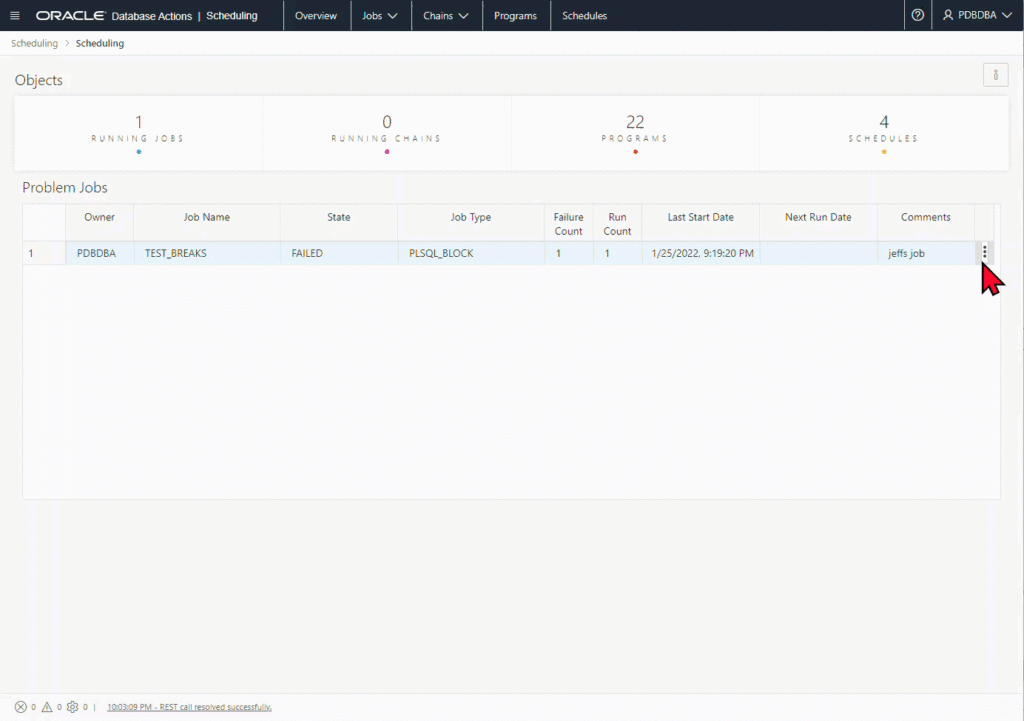Open the PDBDBA user dropdown
This screenshot has width=1024, height=721.
(976, 16)
